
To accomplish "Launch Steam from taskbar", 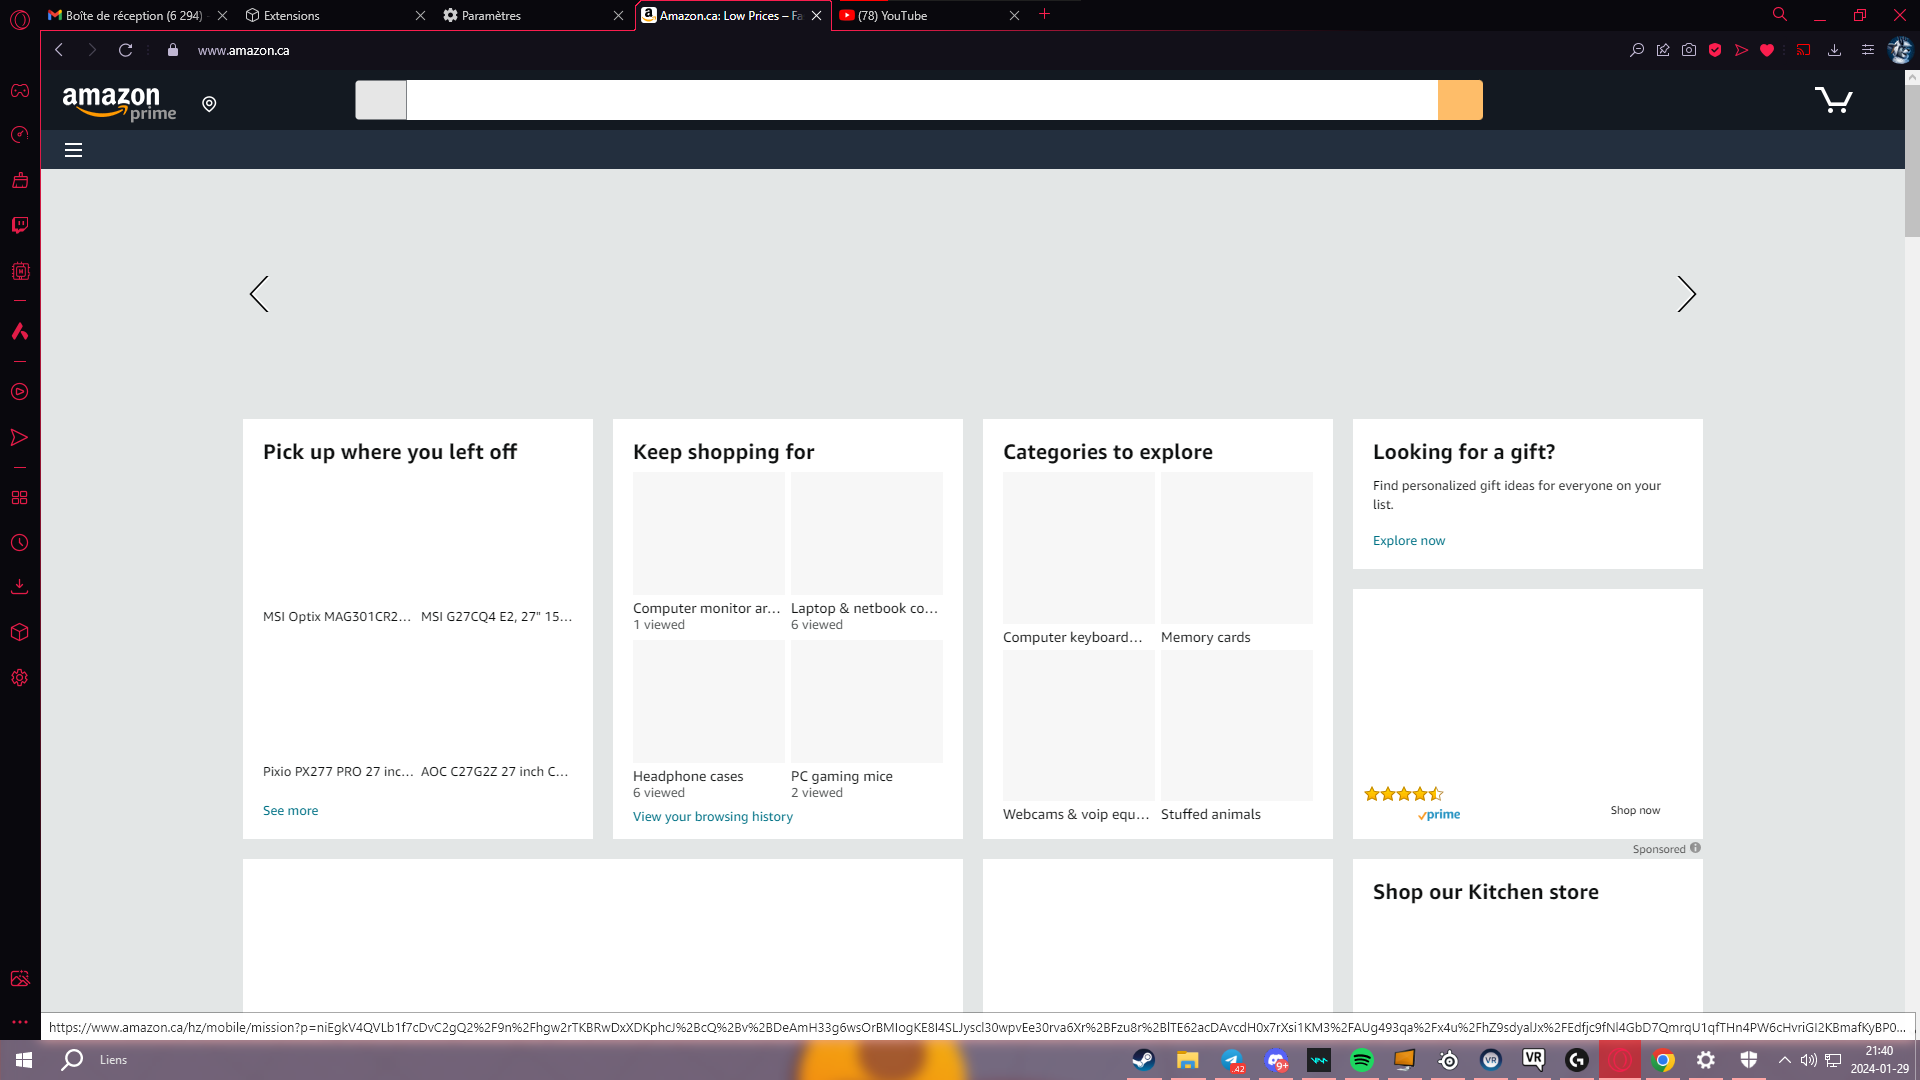I will coord(1143,1060).
